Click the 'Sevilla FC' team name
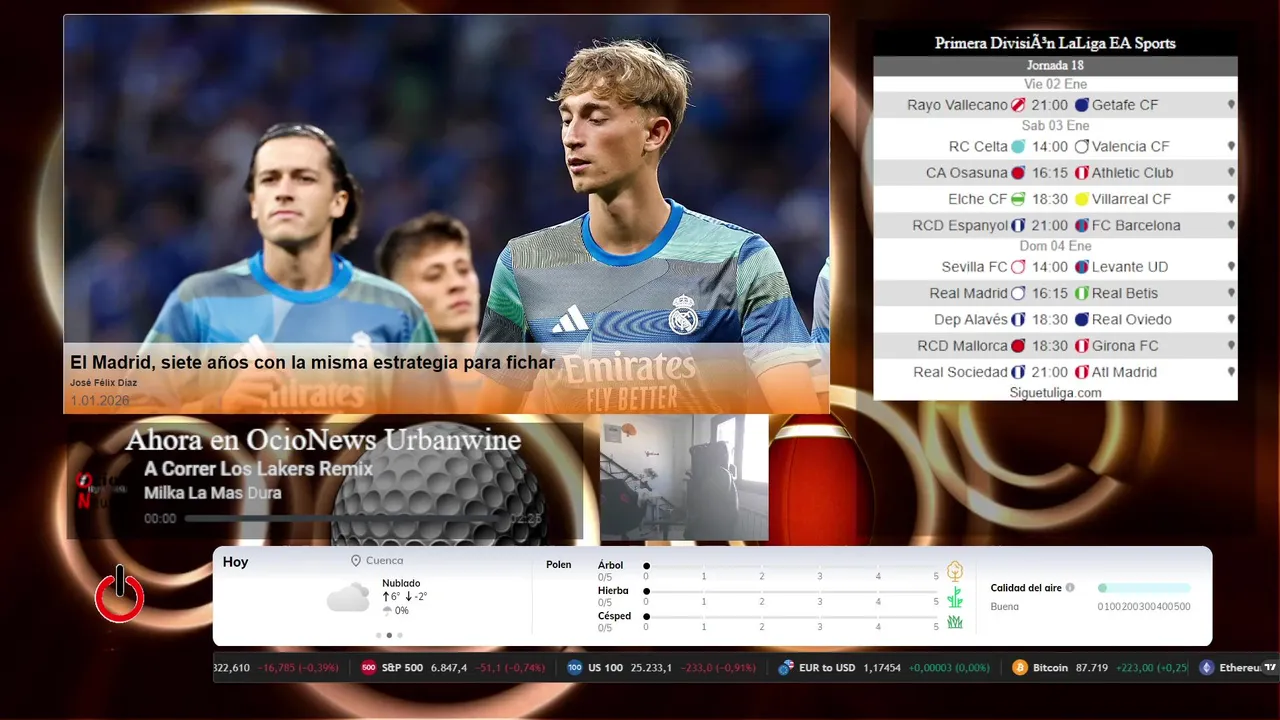 pyautogui.click(x=974, y=267)
